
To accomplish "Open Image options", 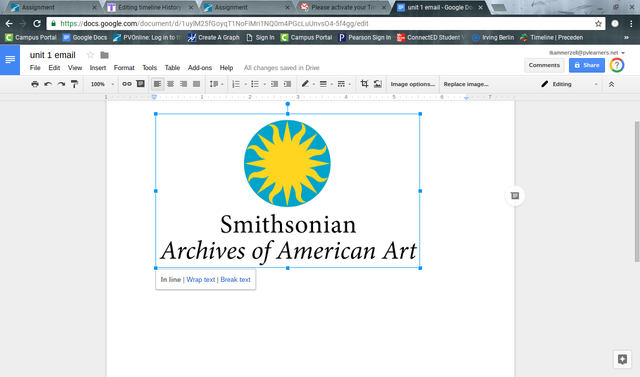I will pos(412,84).
